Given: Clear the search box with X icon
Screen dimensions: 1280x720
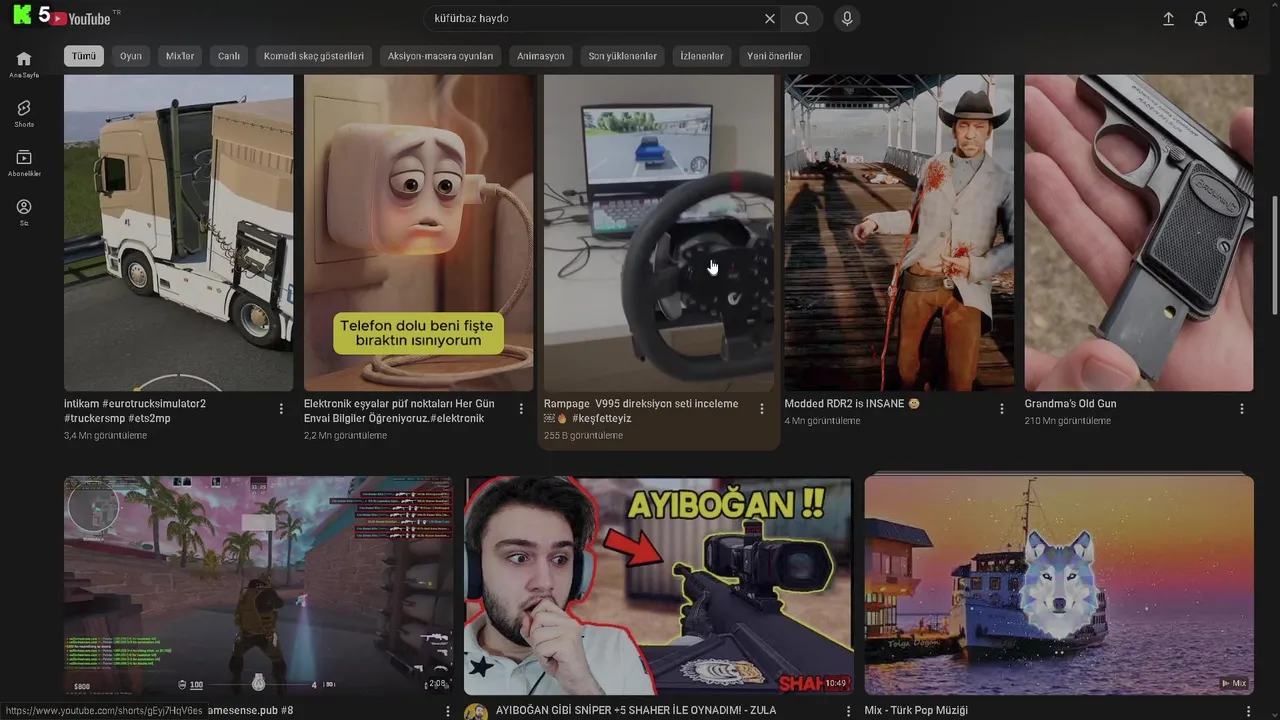Looking at the screenshot, I should [x=770, y=18].
